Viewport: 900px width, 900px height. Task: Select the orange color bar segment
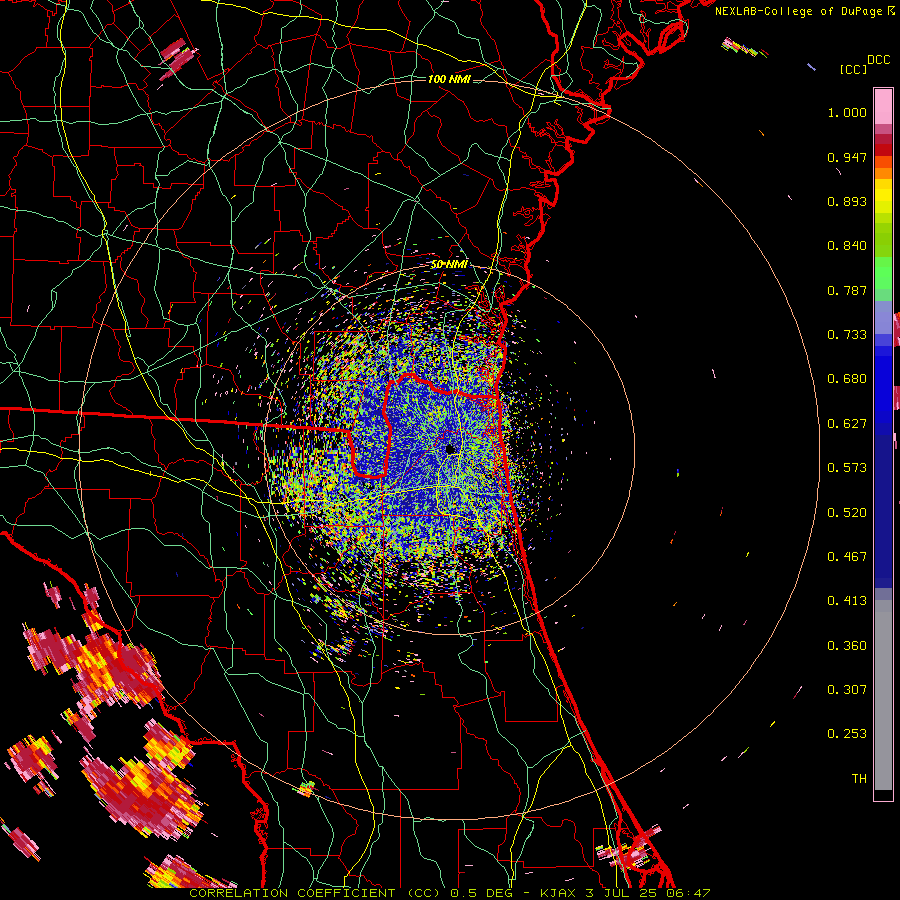point(883,173)
